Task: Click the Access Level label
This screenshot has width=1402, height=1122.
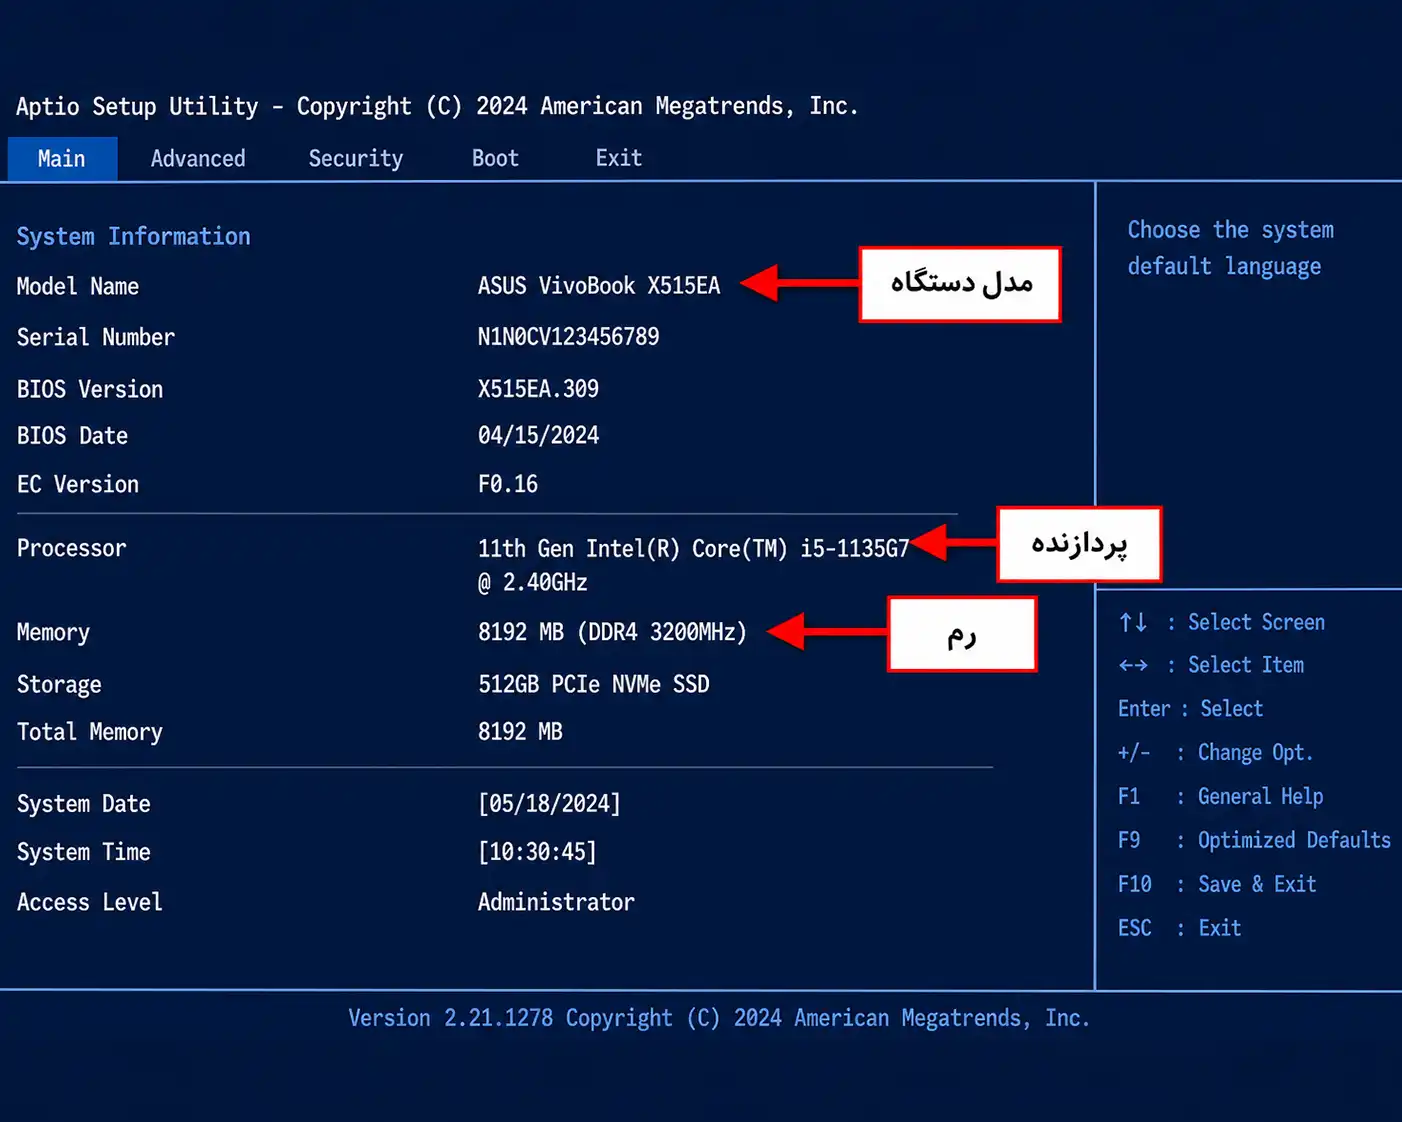Action: click(x=90, y=902)
